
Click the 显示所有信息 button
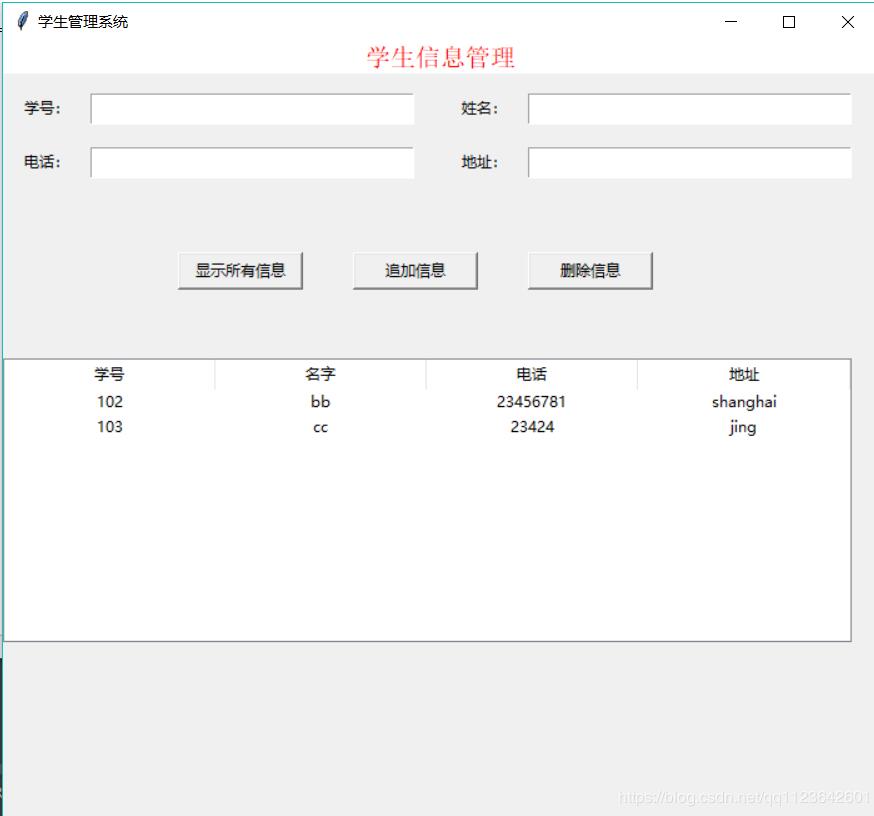click(240, 268)
